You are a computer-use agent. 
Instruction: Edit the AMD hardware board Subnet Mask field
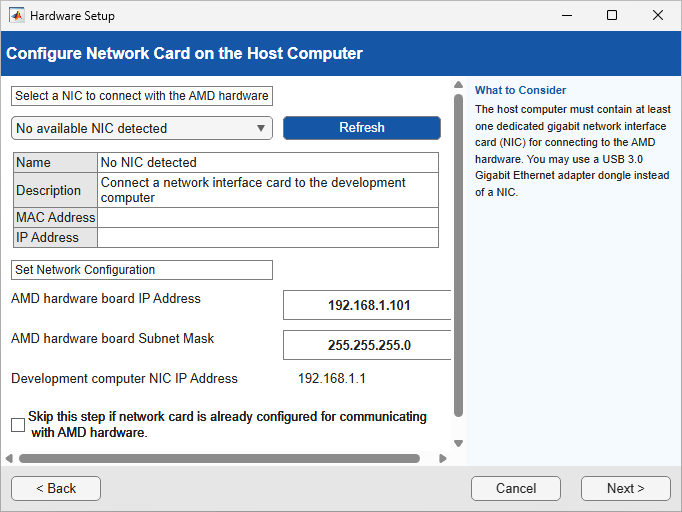(x=367, y=345)
